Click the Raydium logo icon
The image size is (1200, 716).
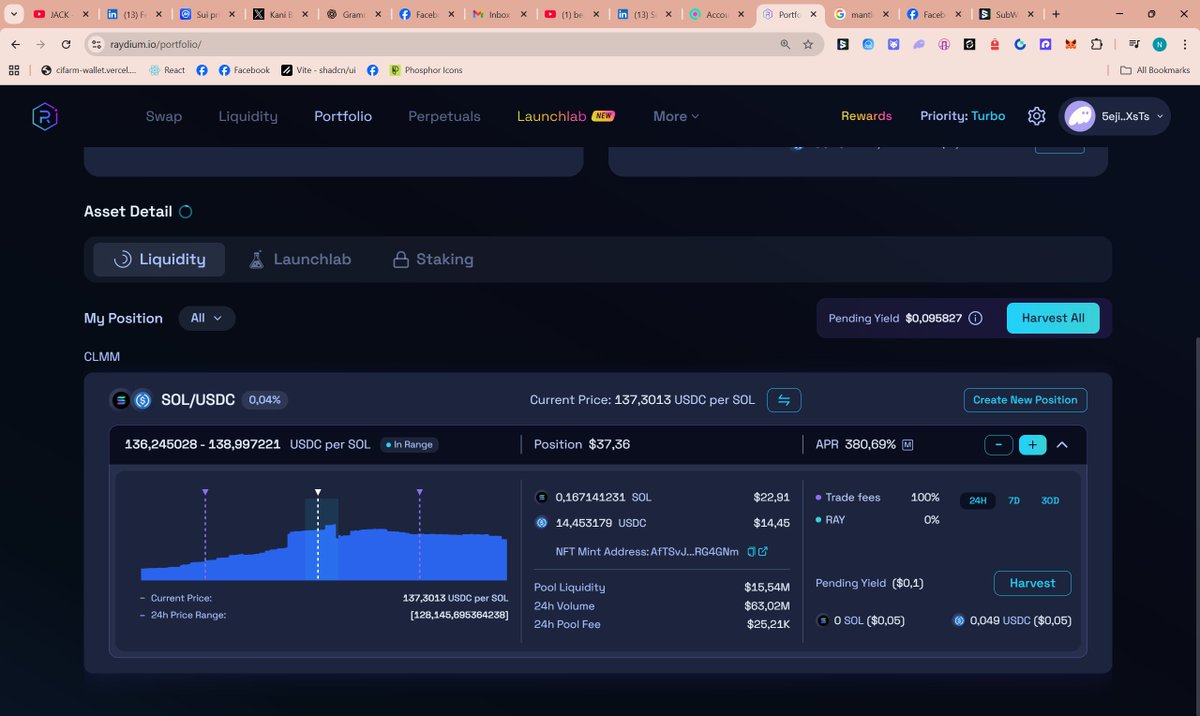tap(45, 116)
